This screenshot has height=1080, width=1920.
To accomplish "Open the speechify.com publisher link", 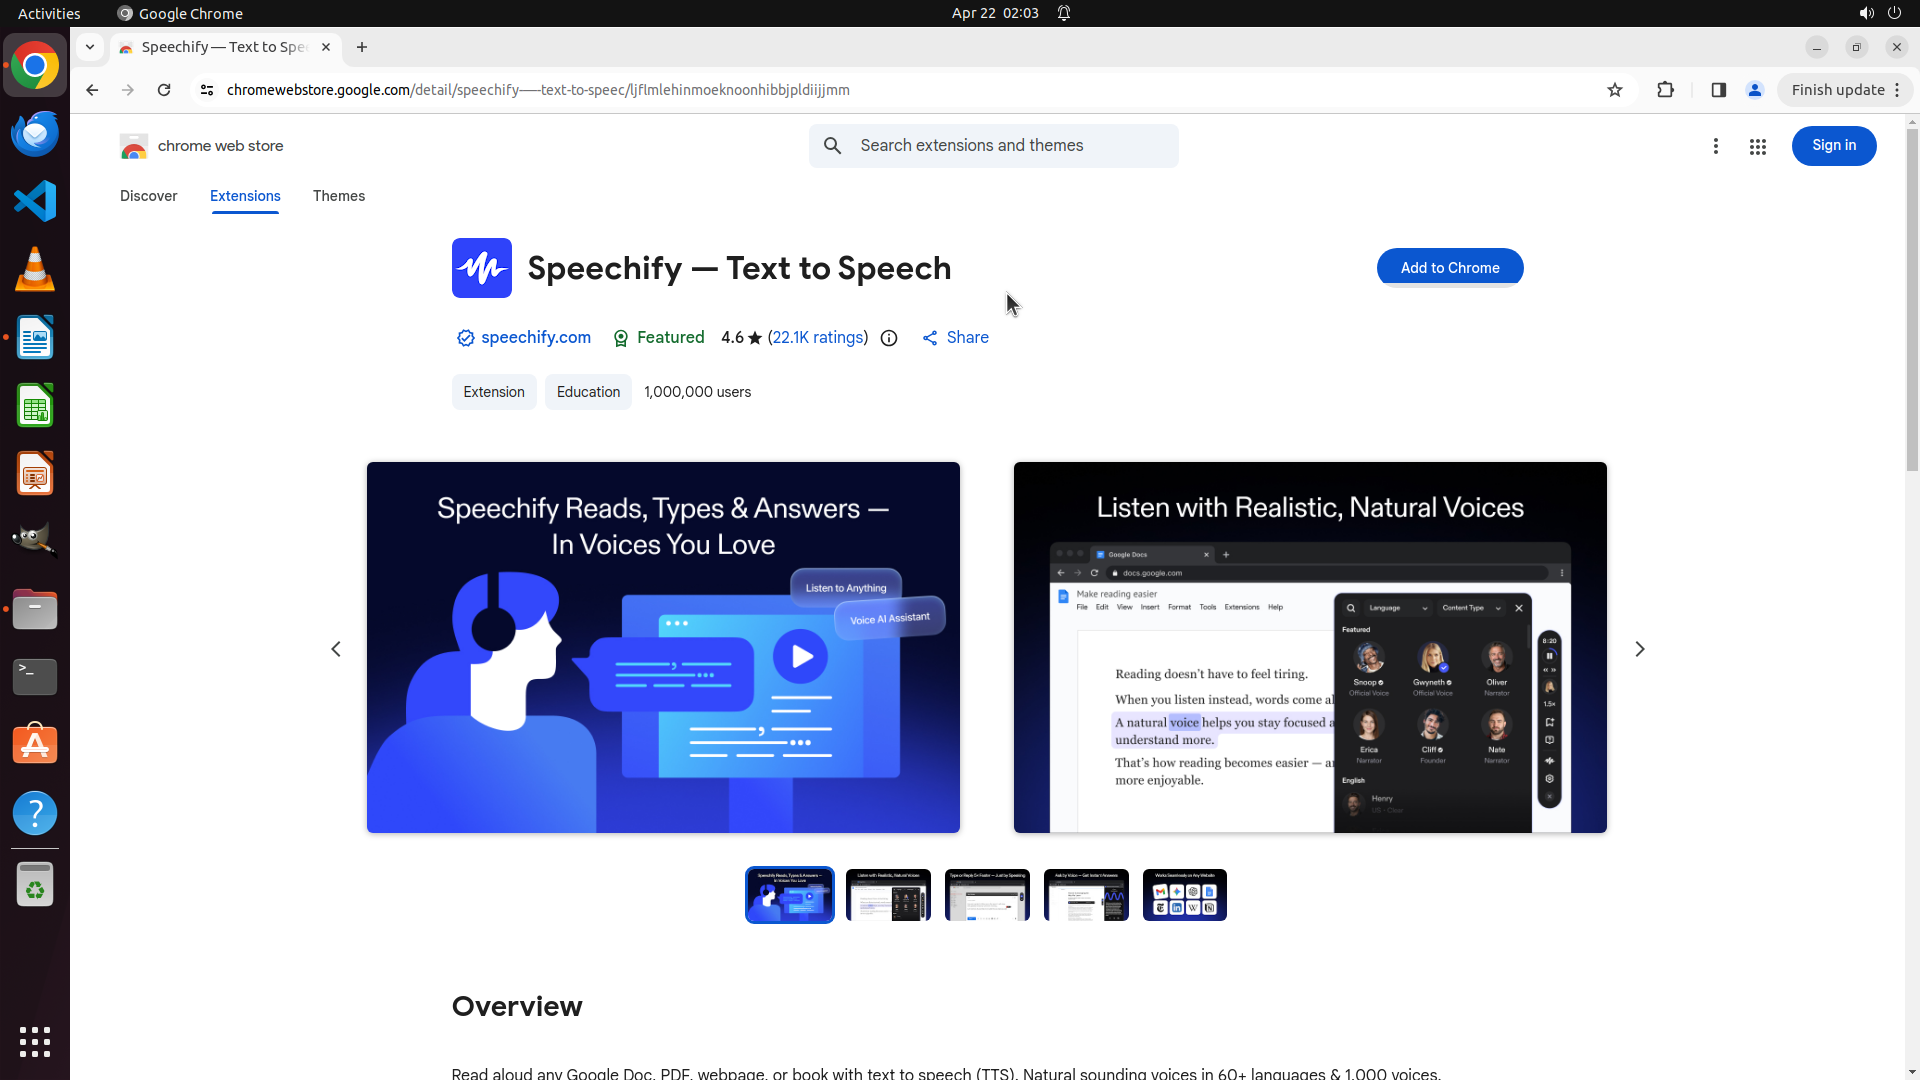I will [535, 338].
